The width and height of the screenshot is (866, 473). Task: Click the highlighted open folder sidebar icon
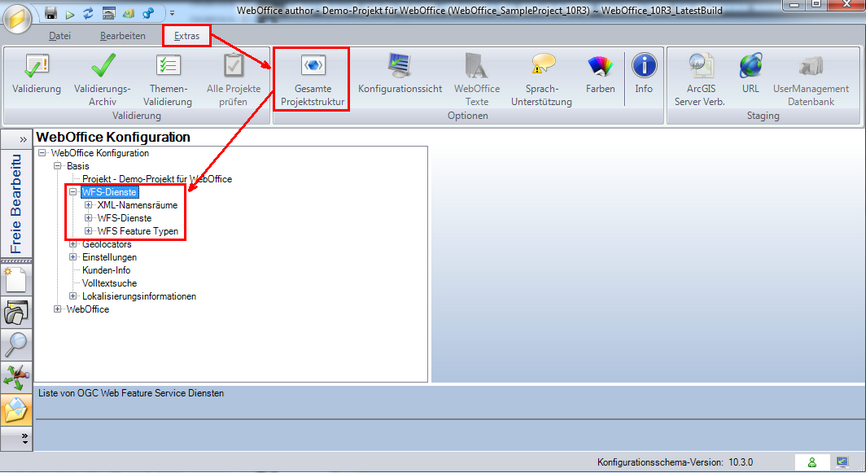pyautogui.click(x=16, y=410)
